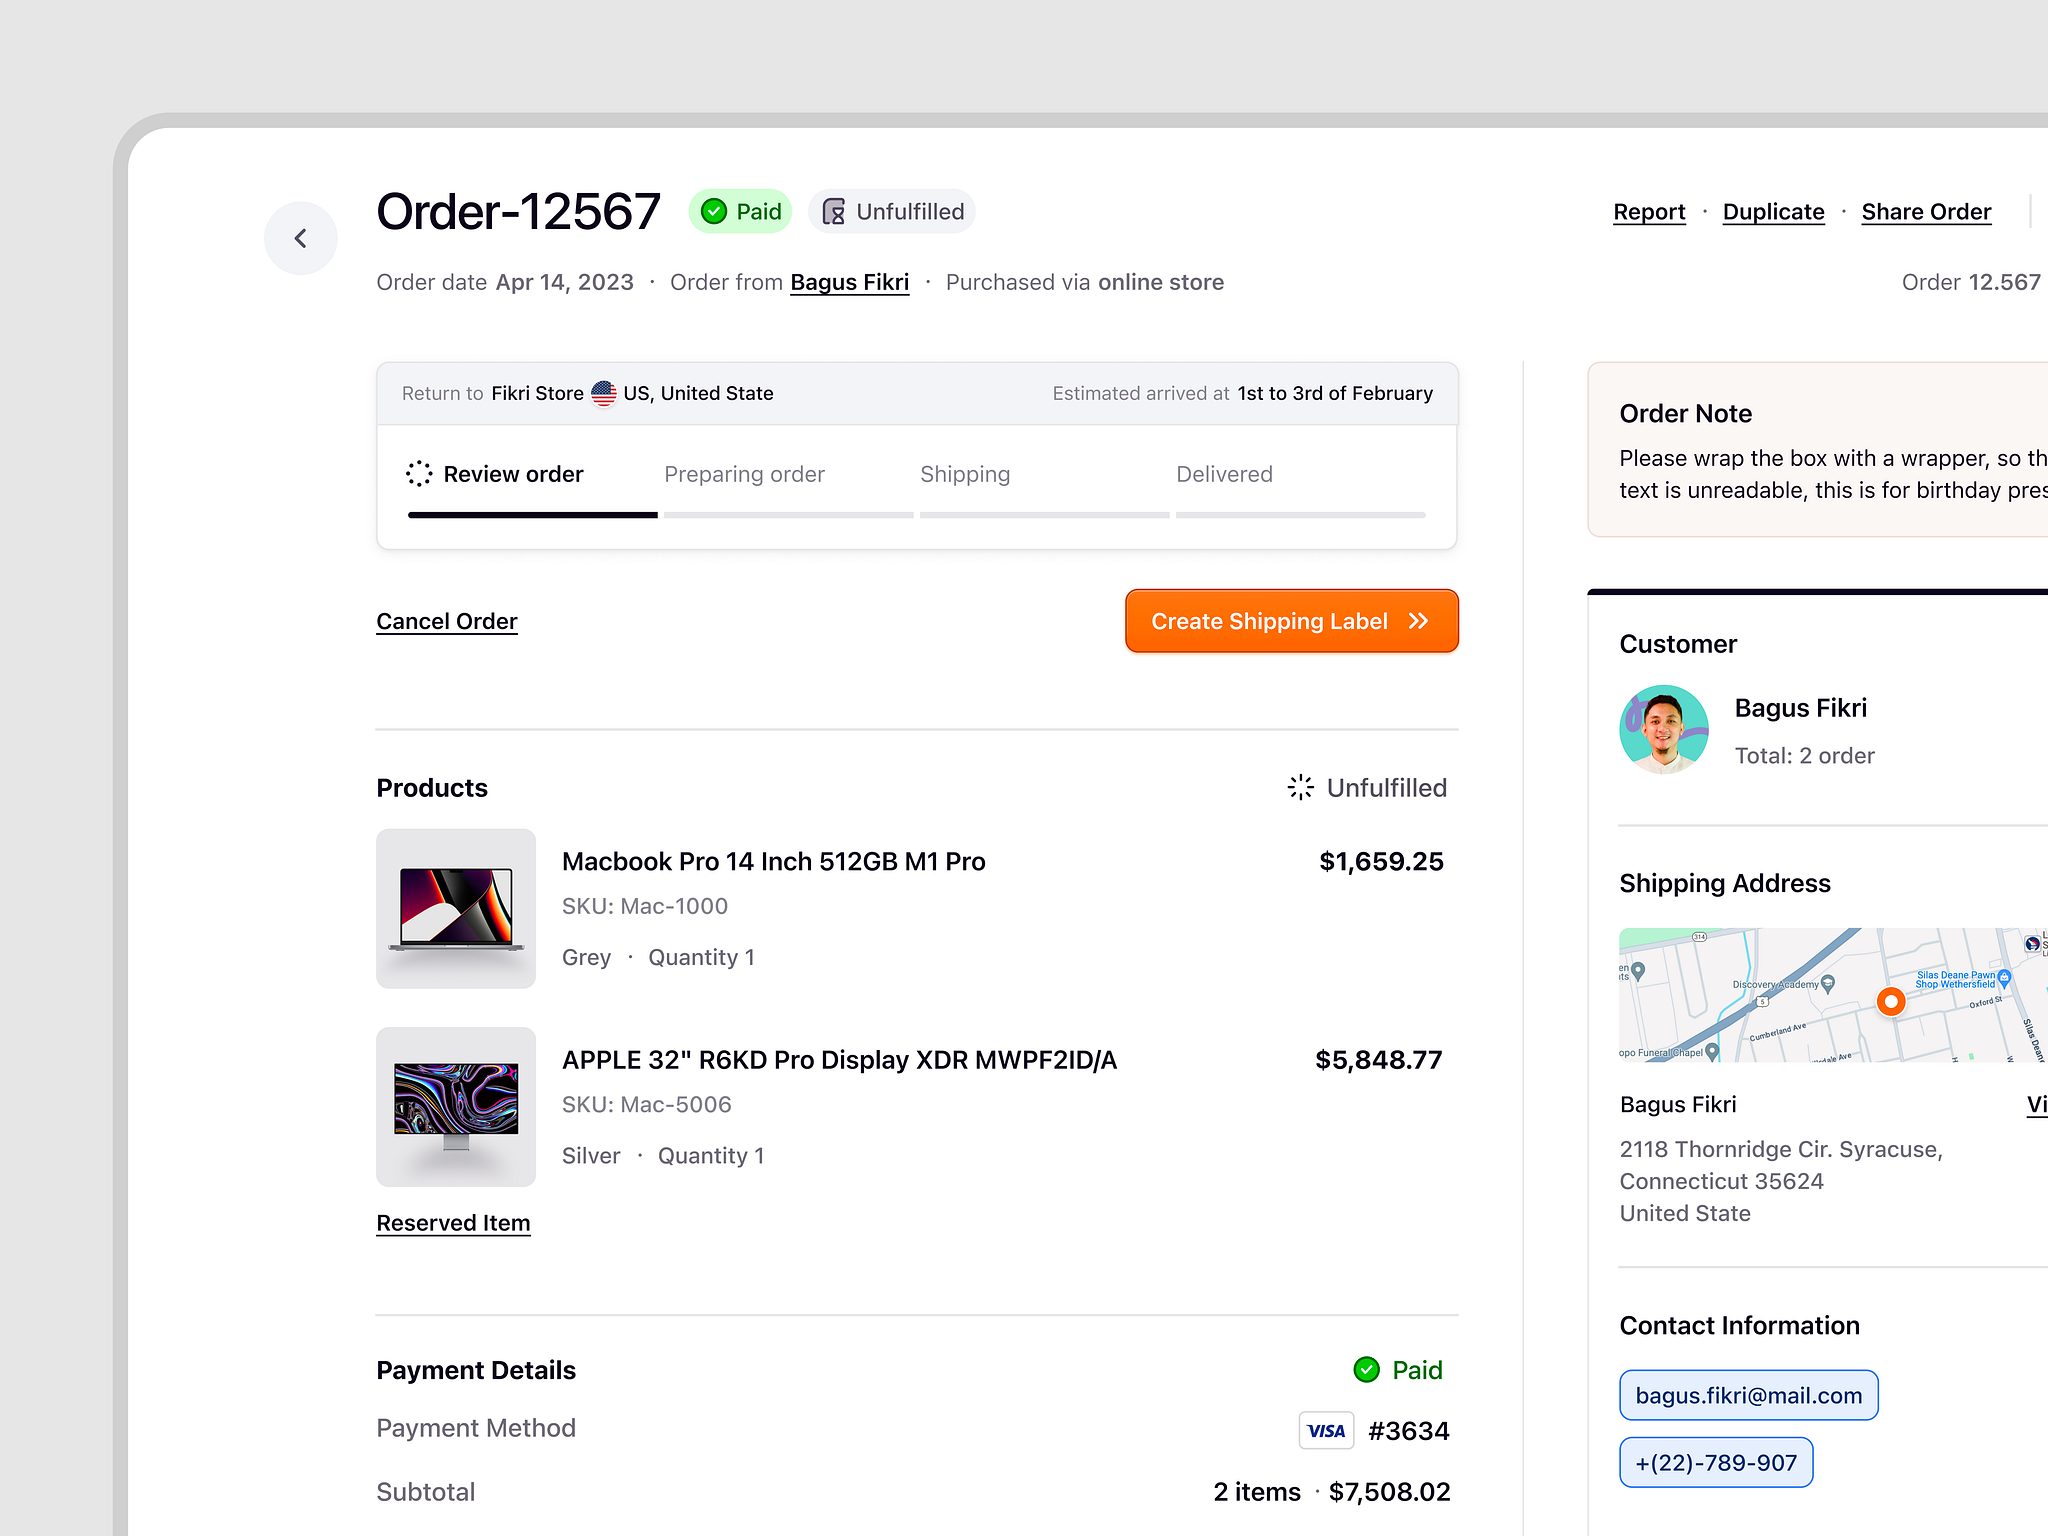Create a shipping label
Viewport: 2048px width, 1536px height.
1290,621
